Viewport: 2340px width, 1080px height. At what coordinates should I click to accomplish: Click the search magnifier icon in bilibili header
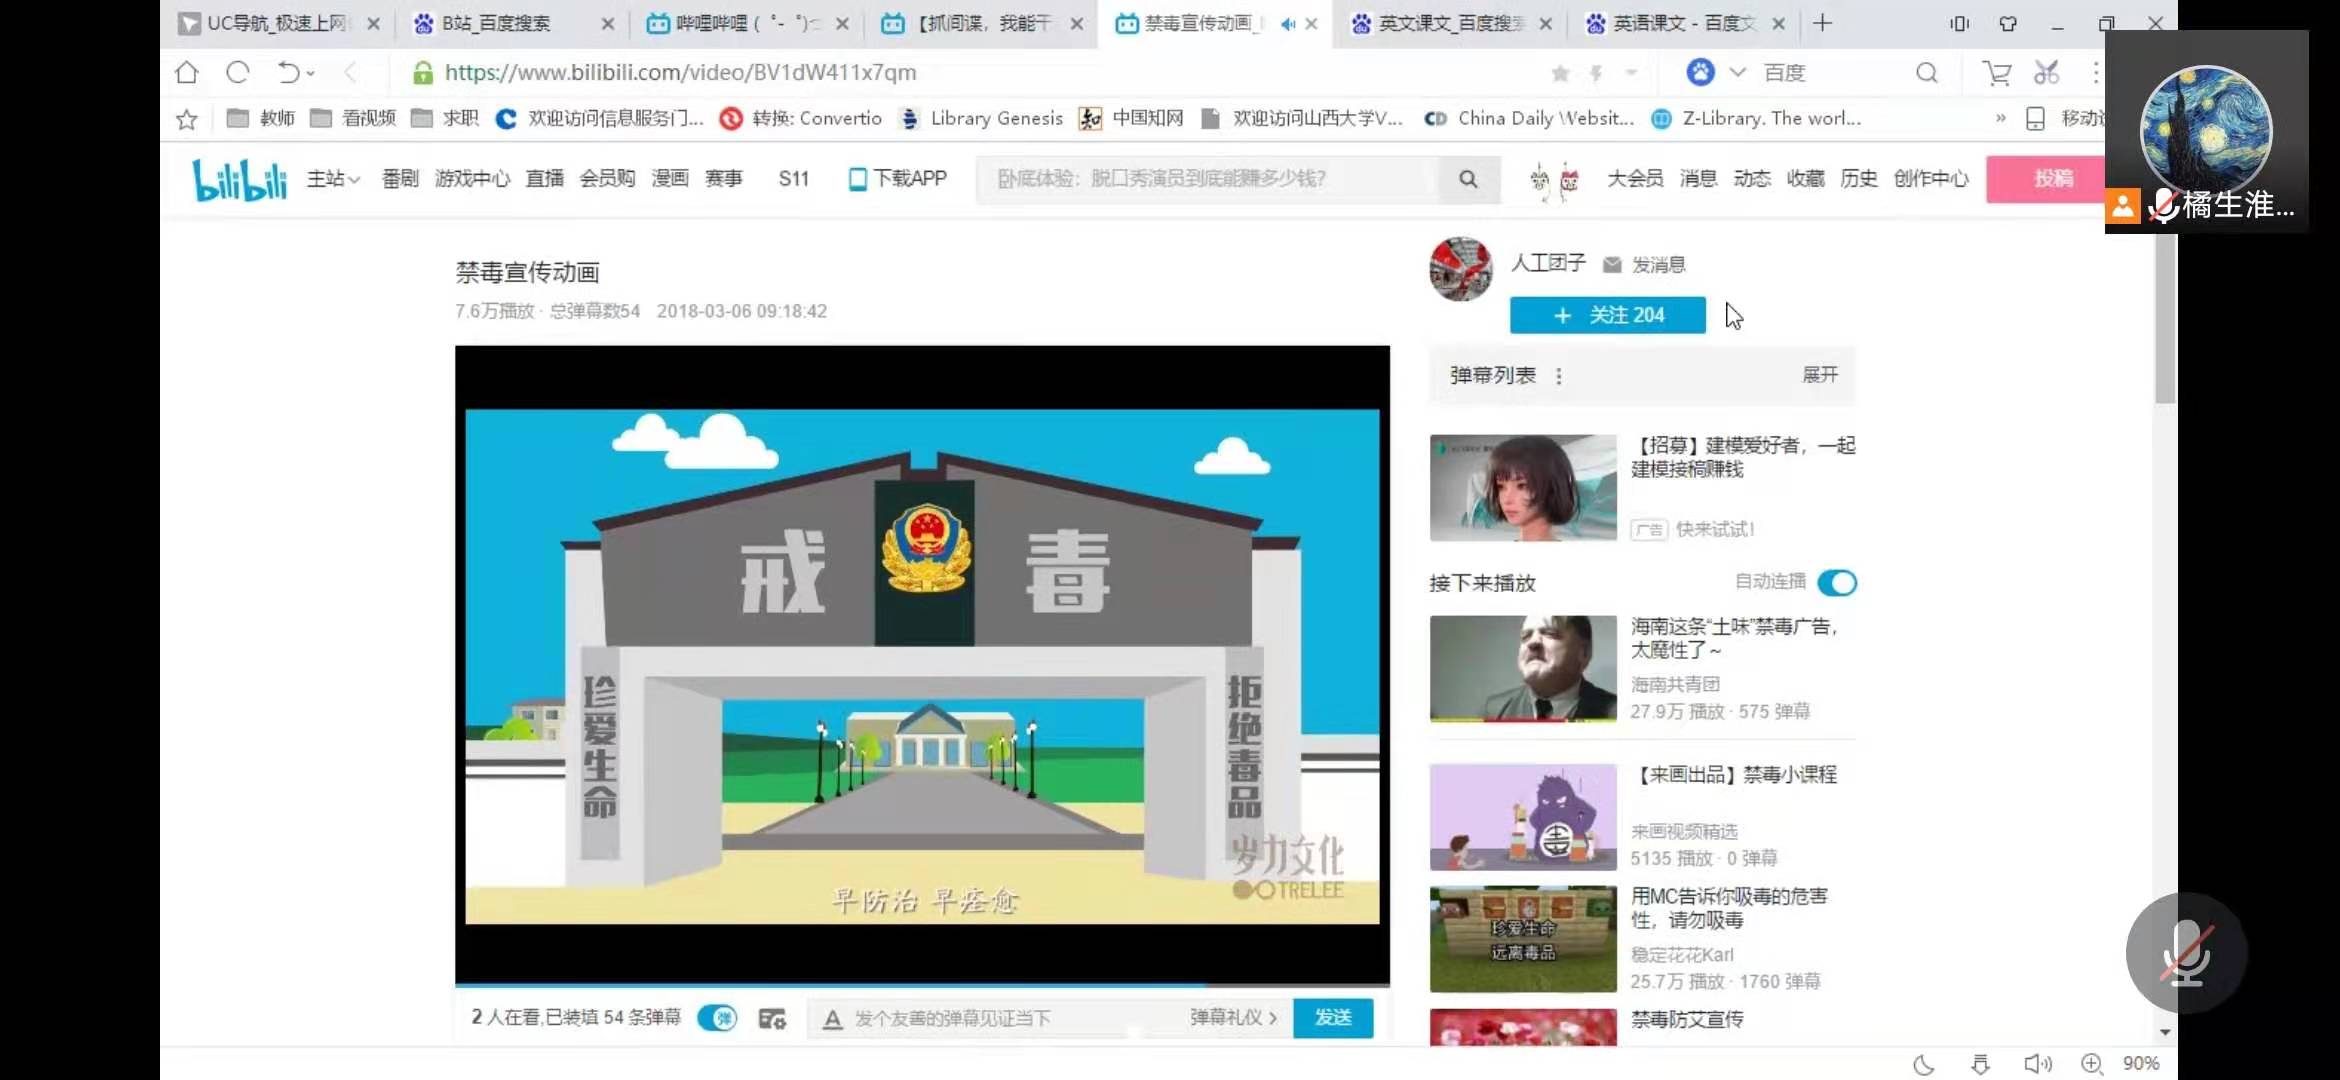pos(1467,179)
